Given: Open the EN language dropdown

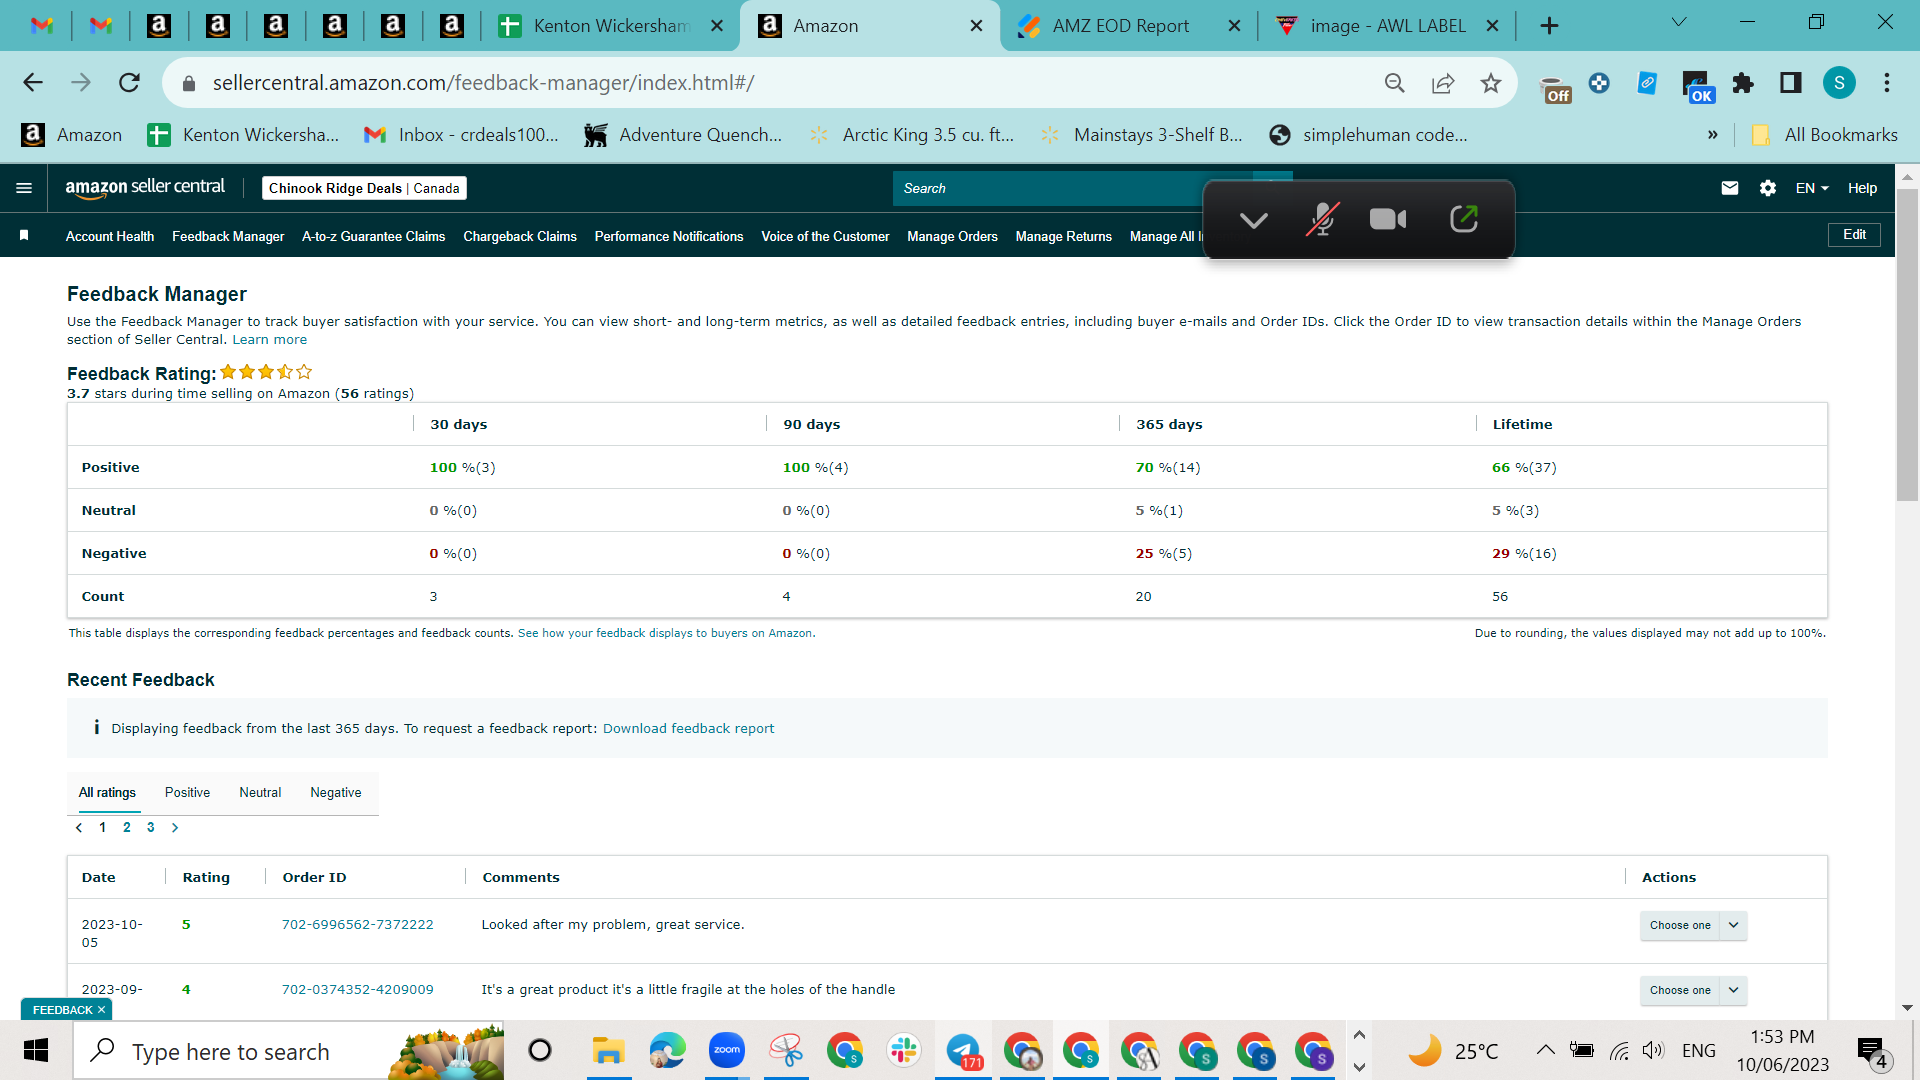Looking at the screenshot, I should pyautogui.click(x=1812, y=188).
